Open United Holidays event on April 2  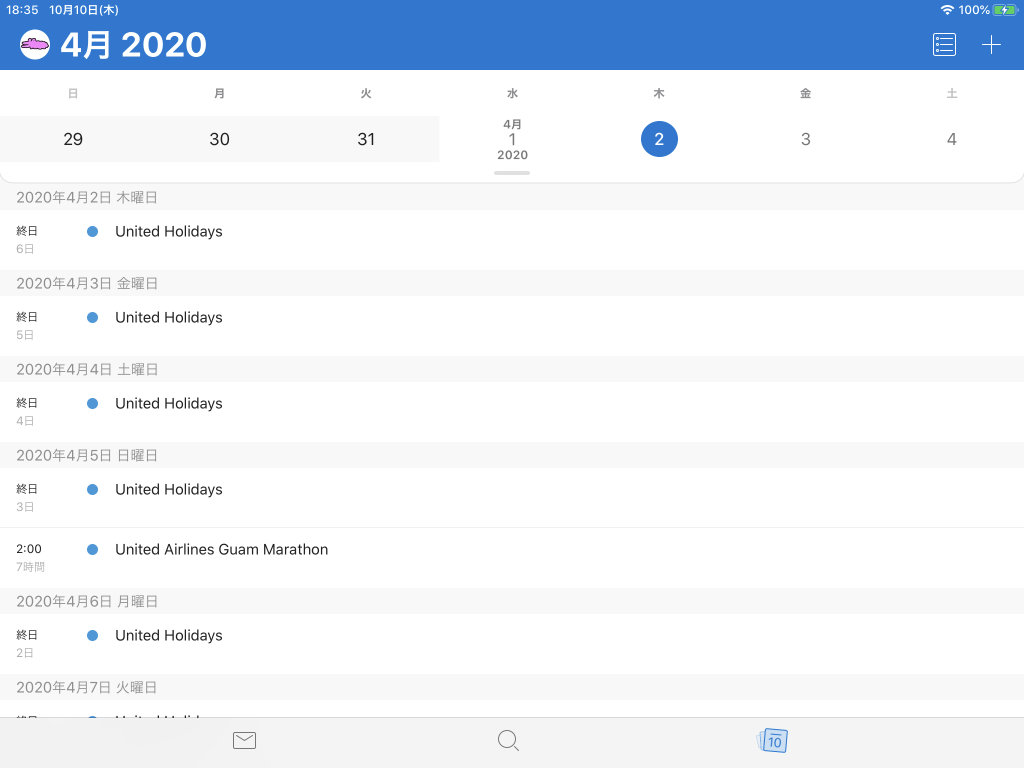512,240
